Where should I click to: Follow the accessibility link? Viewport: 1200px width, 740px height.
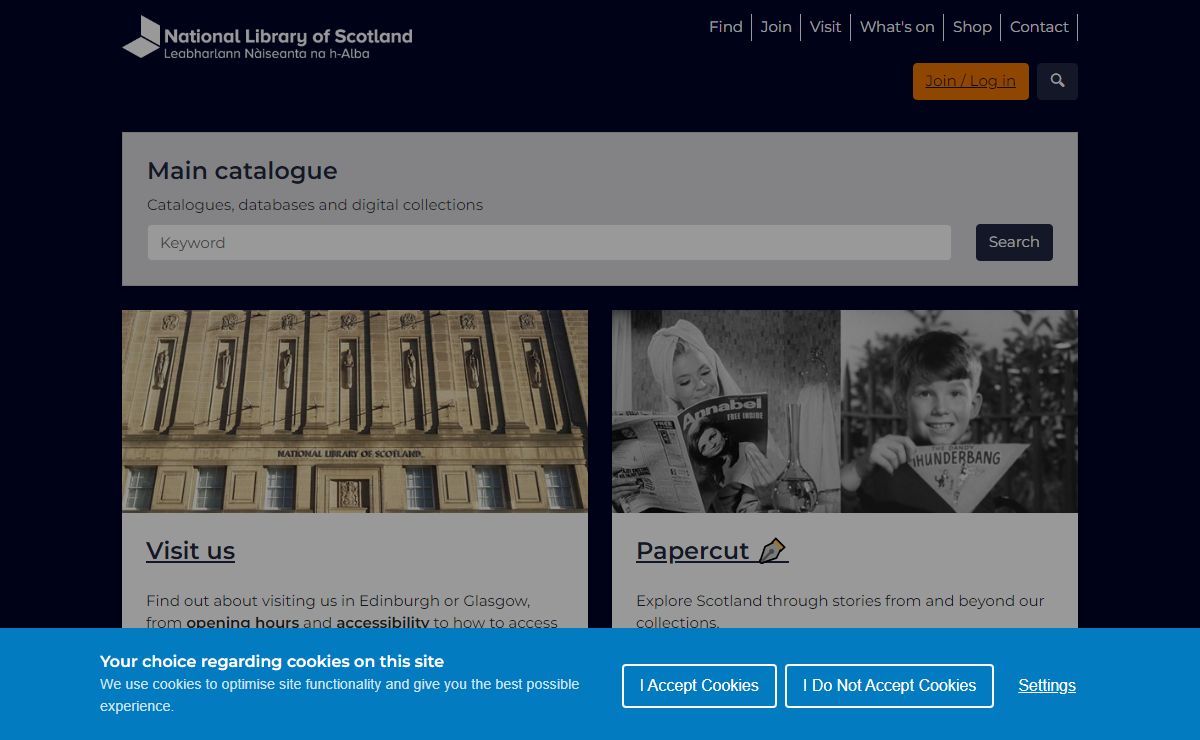[x=383, y=622]
